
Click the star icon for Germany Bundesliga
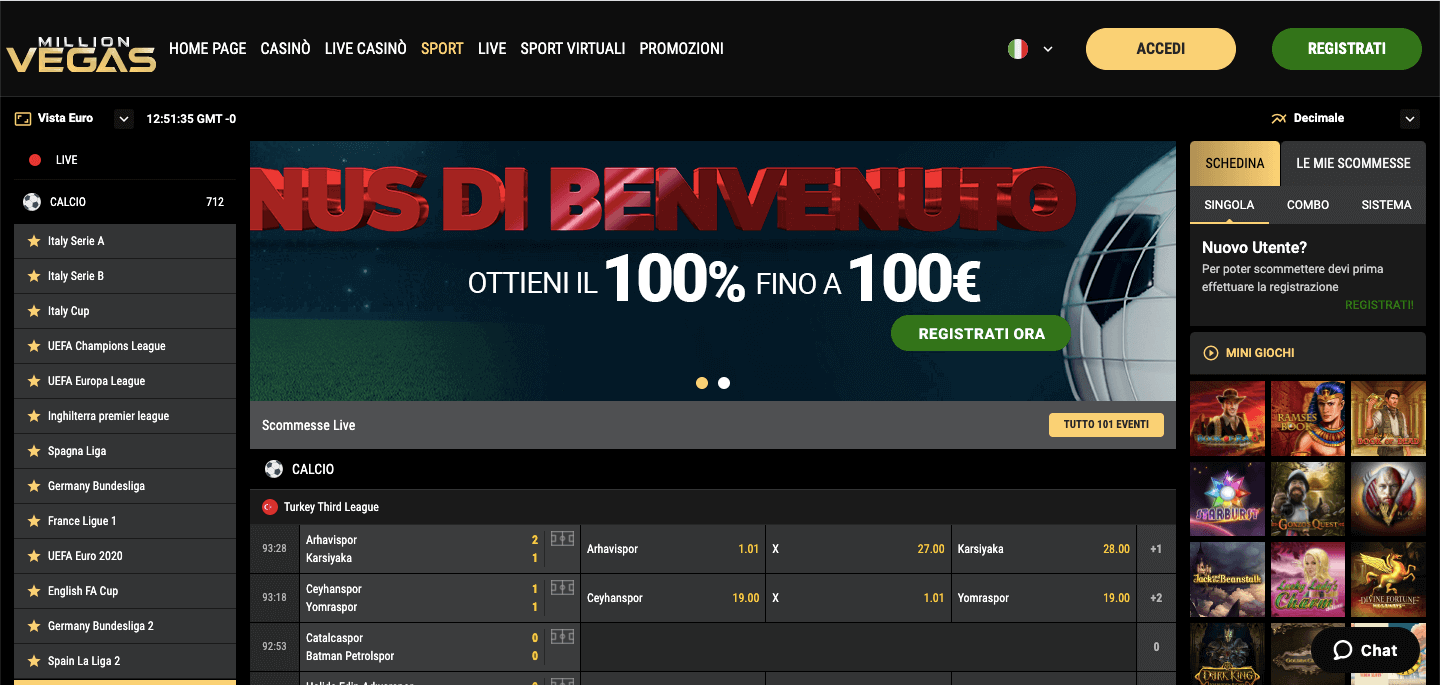click(x=34, y=486)
